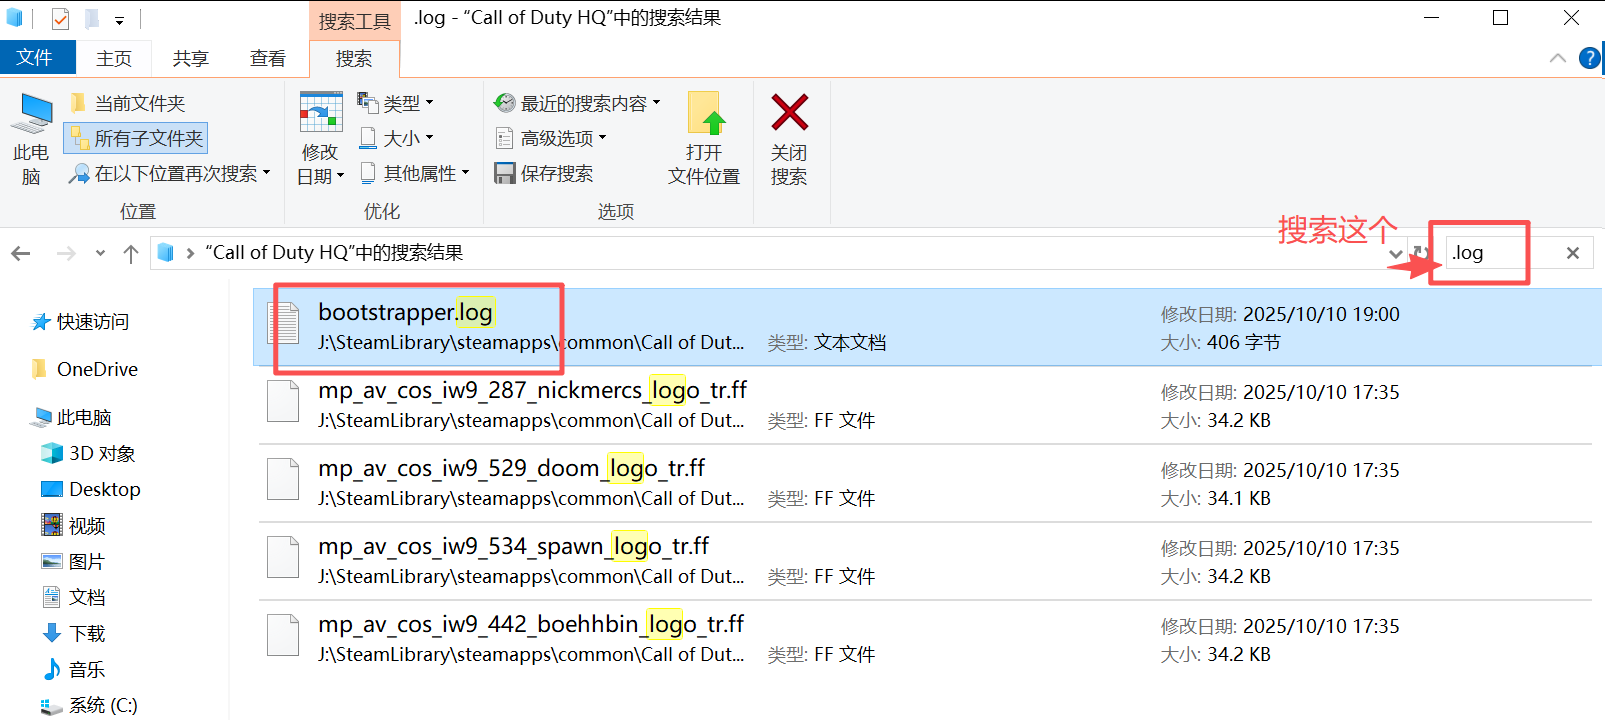Select the bootstrapper.log file
Image resolution: width=1605 pixels, height=720 pixels.
(928, 327)
